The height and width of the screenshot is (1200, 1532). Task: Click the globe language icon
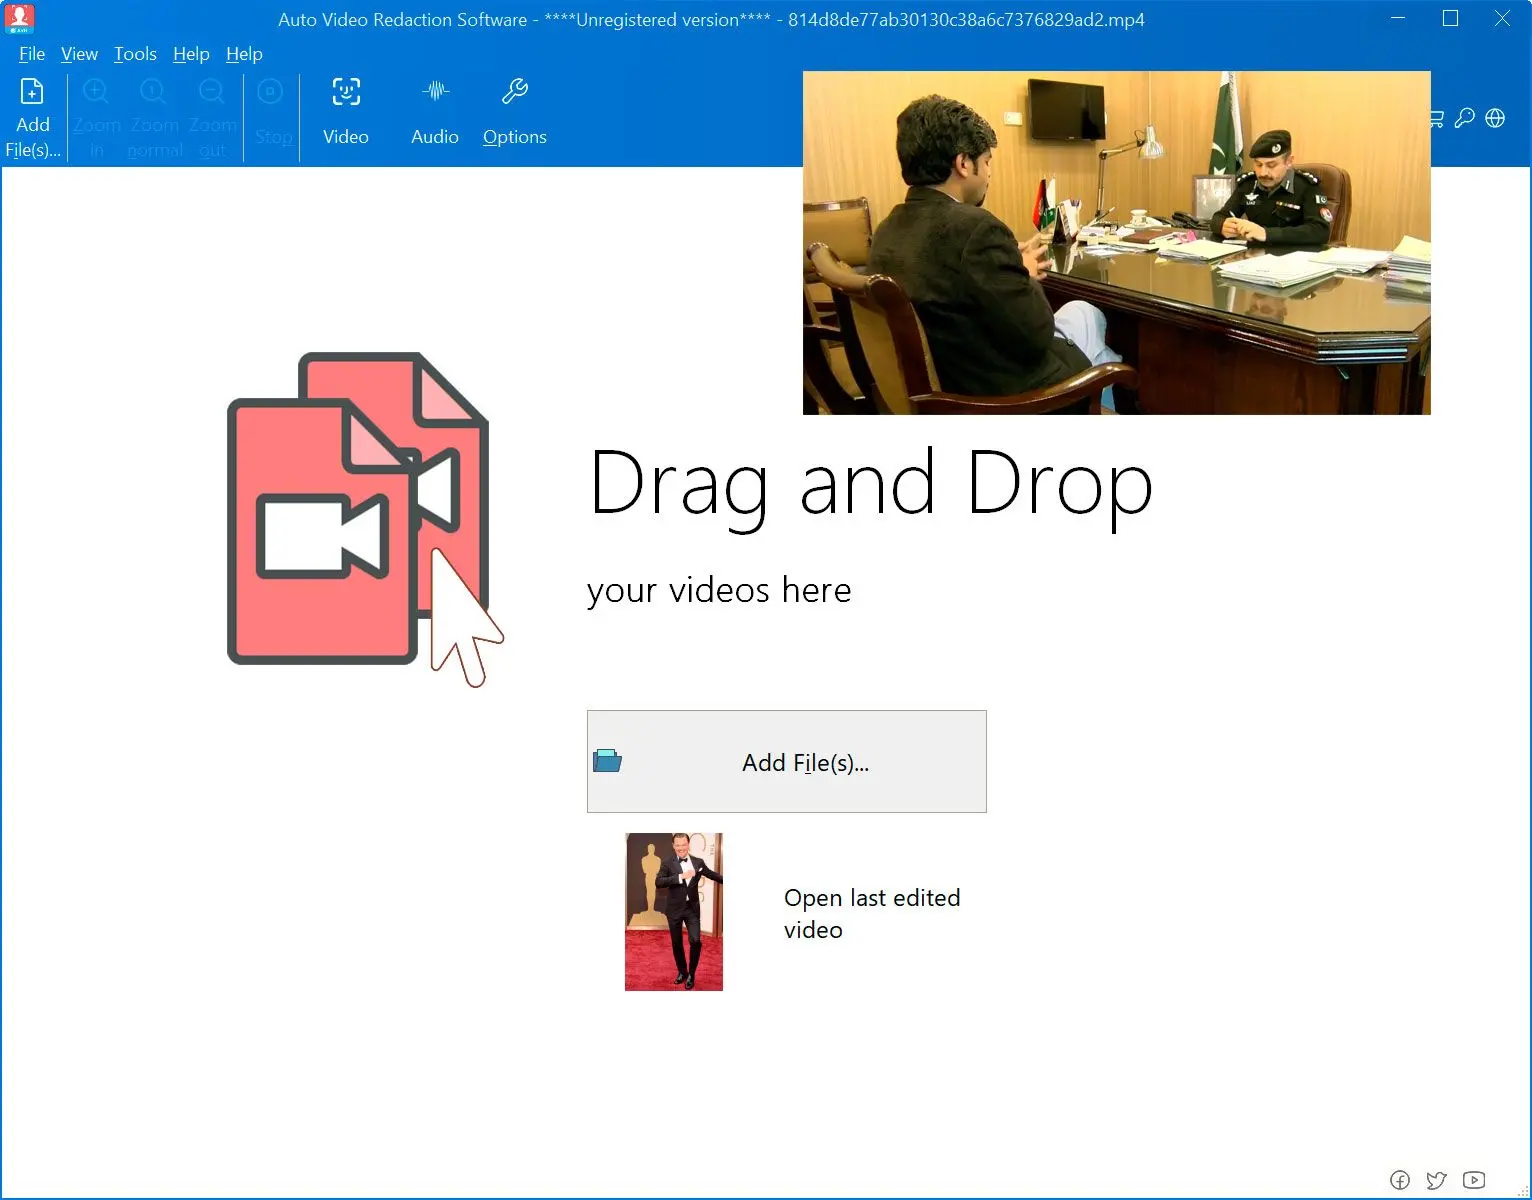point(1495,118)
